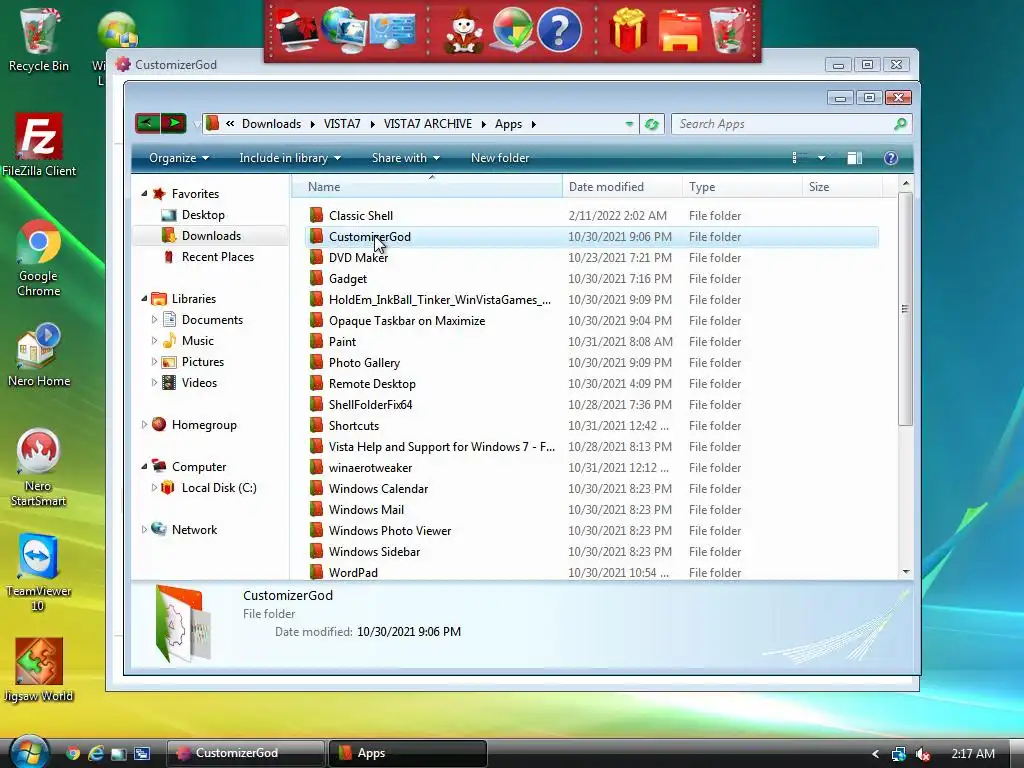1024x768 pixels.
Task: Sort by the Name column header
Action: 427,187
